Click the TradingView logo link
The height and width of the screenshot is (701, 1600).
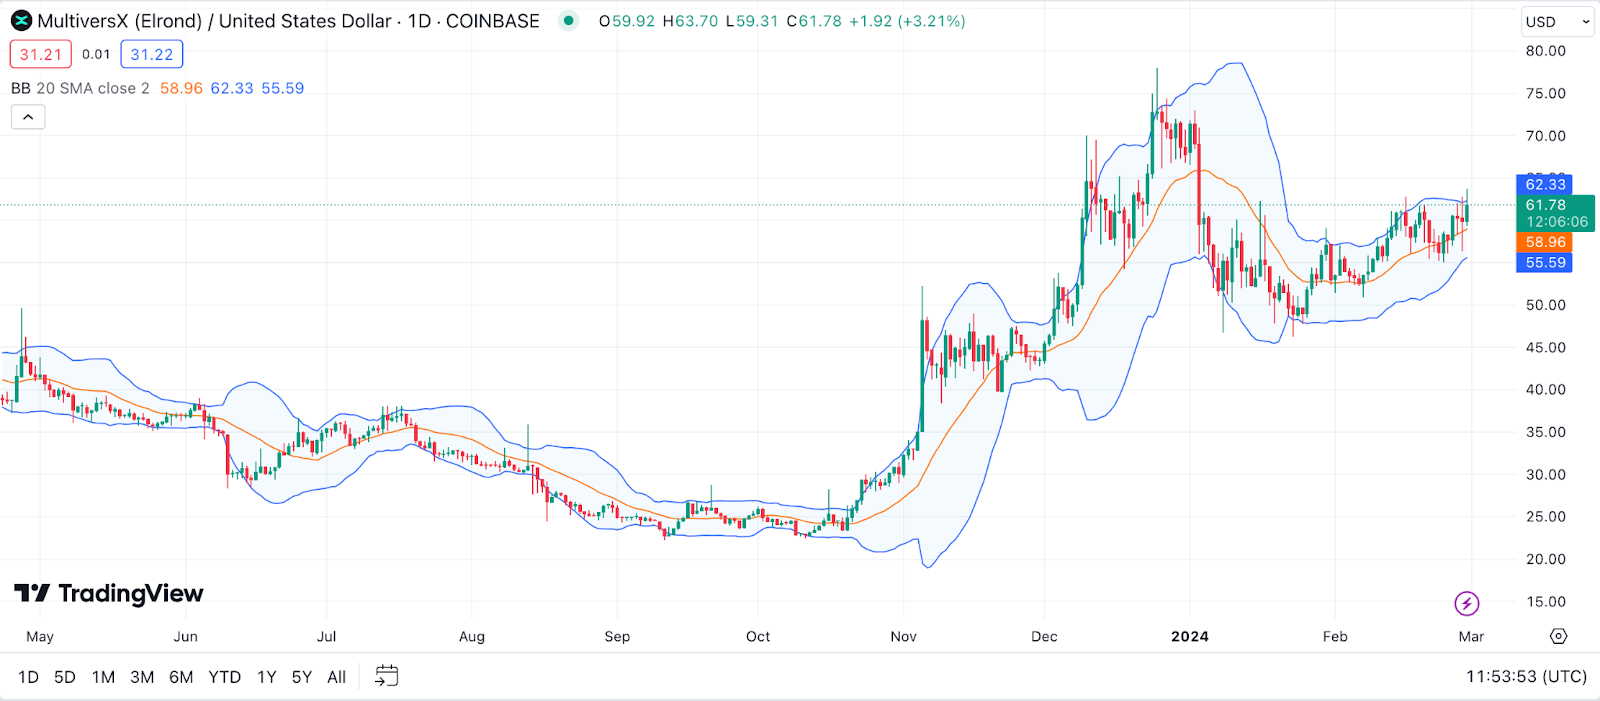pos(108,594)
